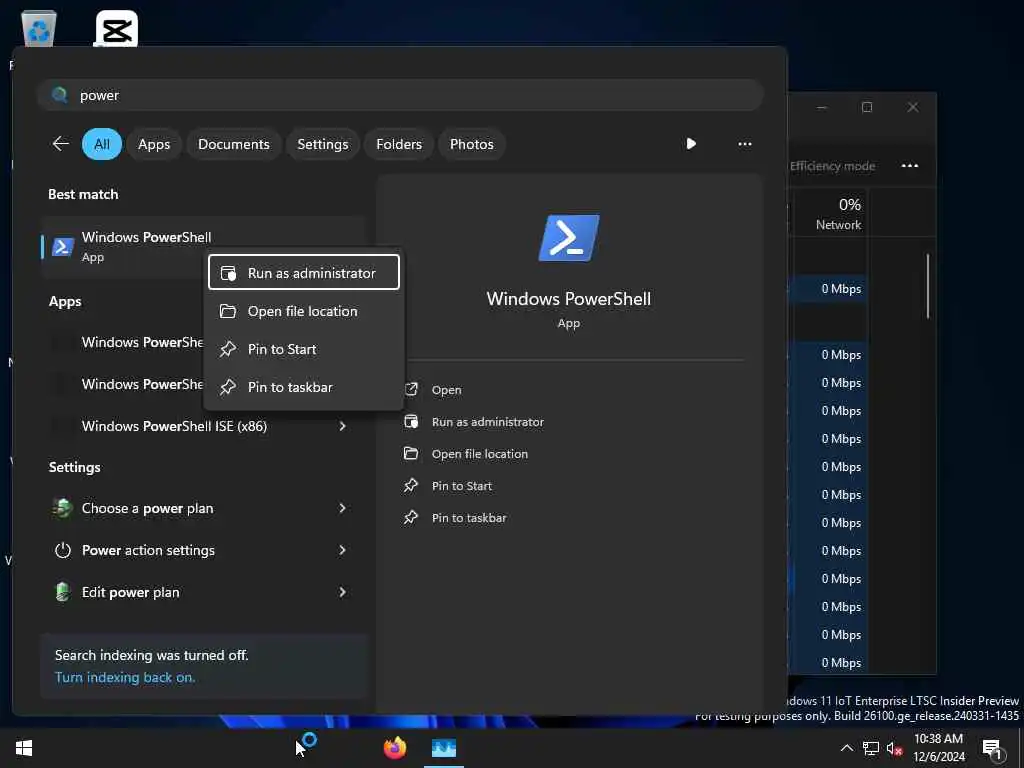The height and width of the screenshot is (768, 1024).
Task: Click preview pane Pin to Start pin icon
Action: click(411, 485)
